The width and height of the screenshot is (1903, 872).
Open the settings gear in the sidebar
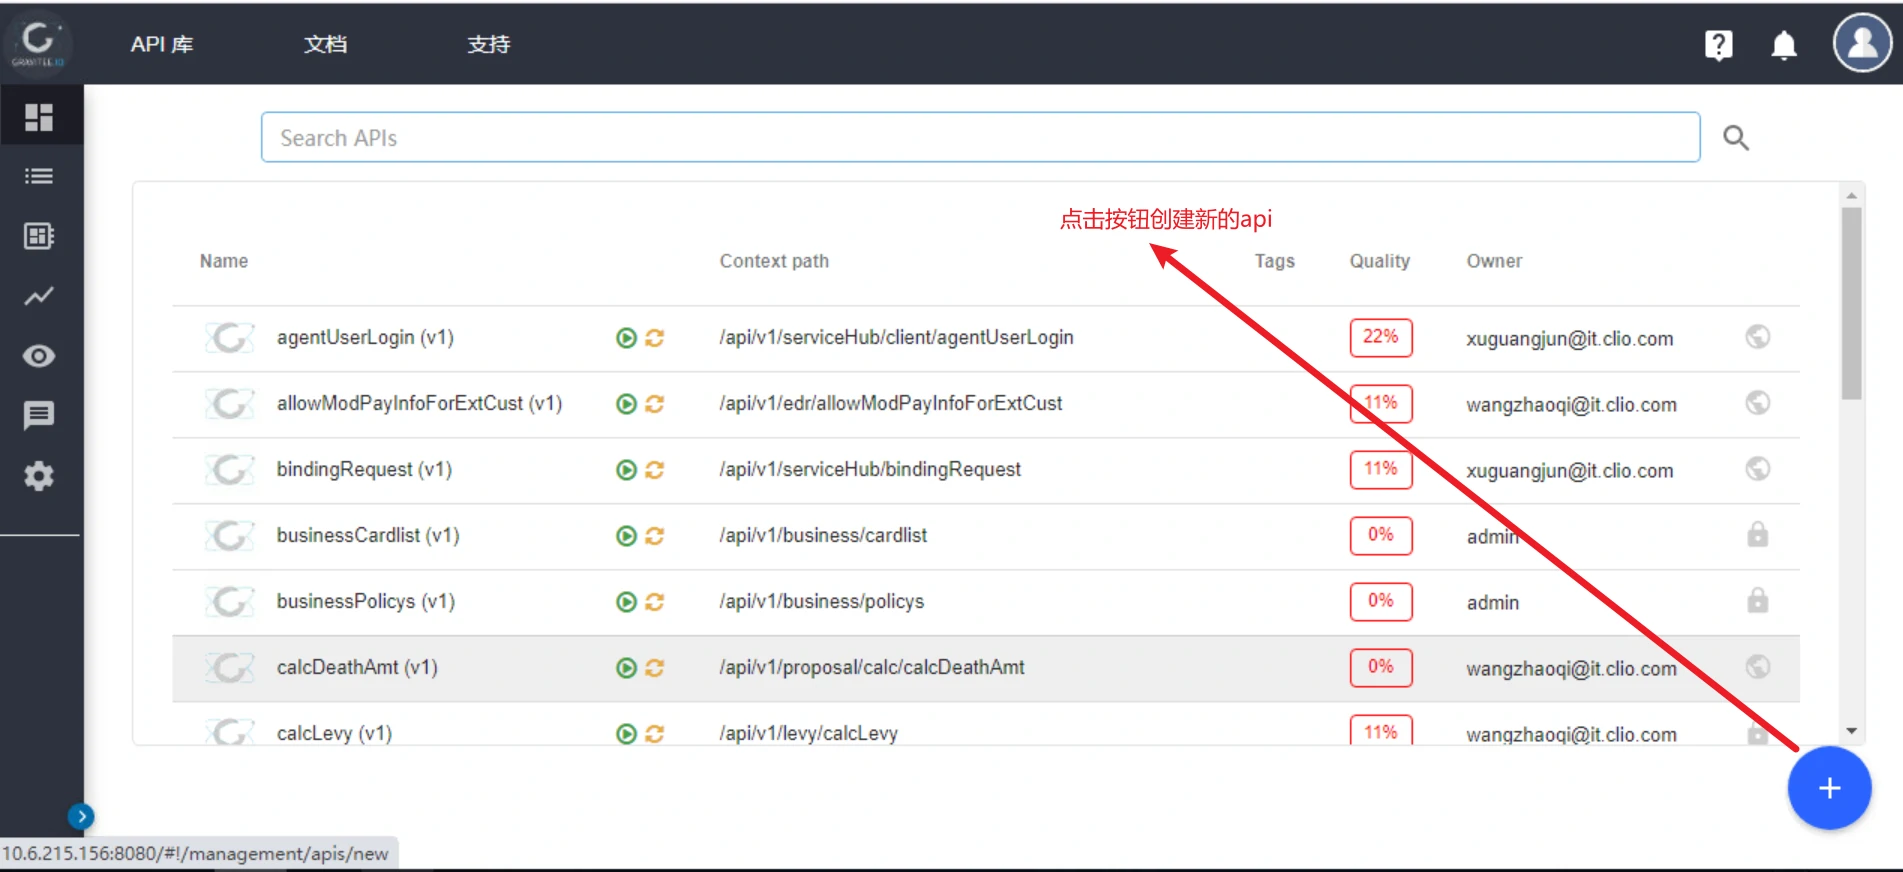pos(39,476)
